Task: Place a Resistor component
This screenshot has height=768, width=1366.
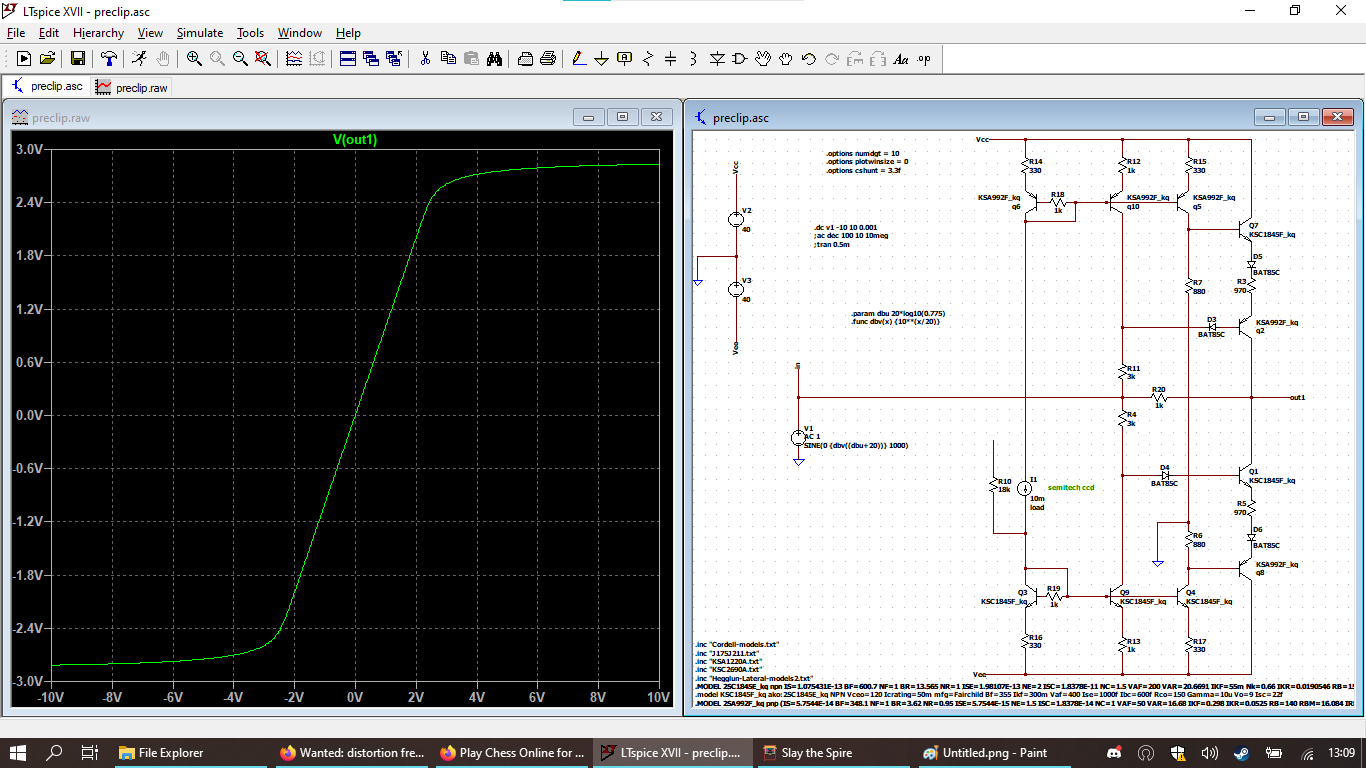Action: click(648, 59)
